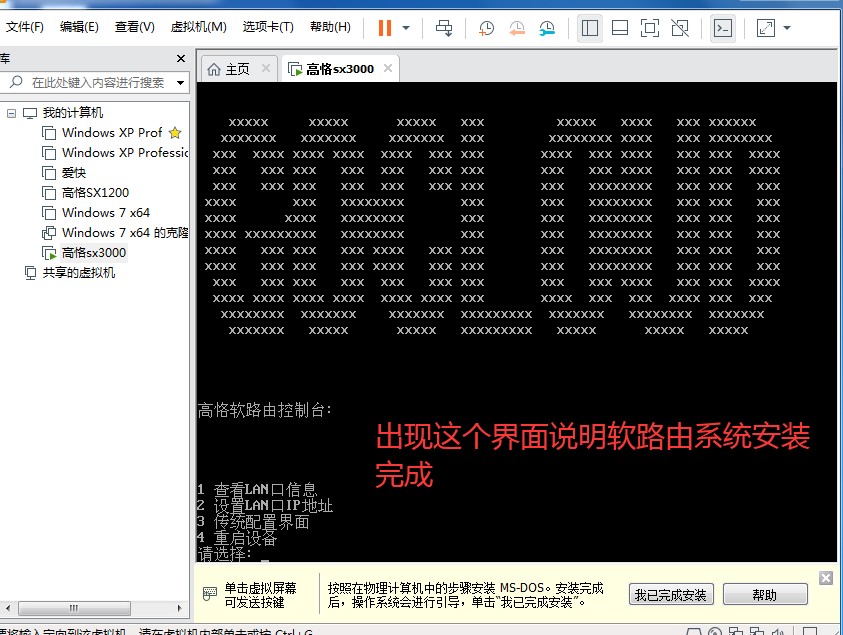The height and width of the screenshot is (635, 843).
Task: Click the favorite star beside Windows XP Prof
Action: point(175,133)
